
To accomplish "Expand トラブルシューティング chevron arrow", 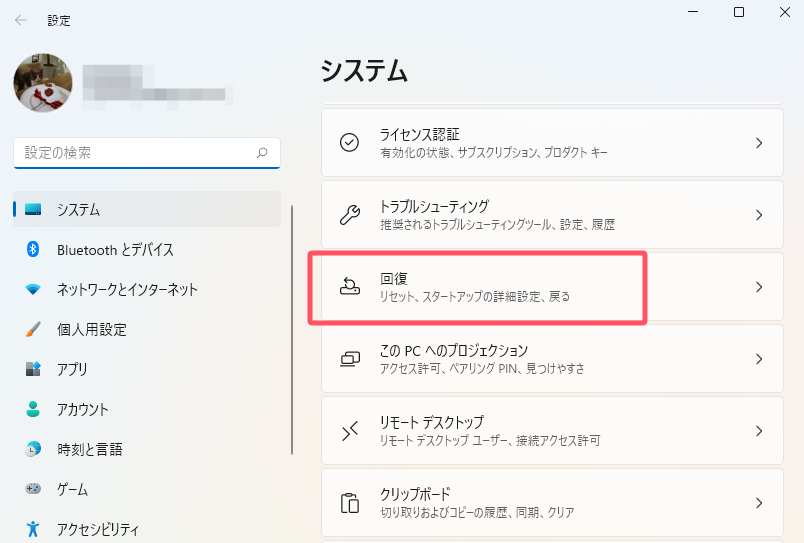I will pos(759,214).
